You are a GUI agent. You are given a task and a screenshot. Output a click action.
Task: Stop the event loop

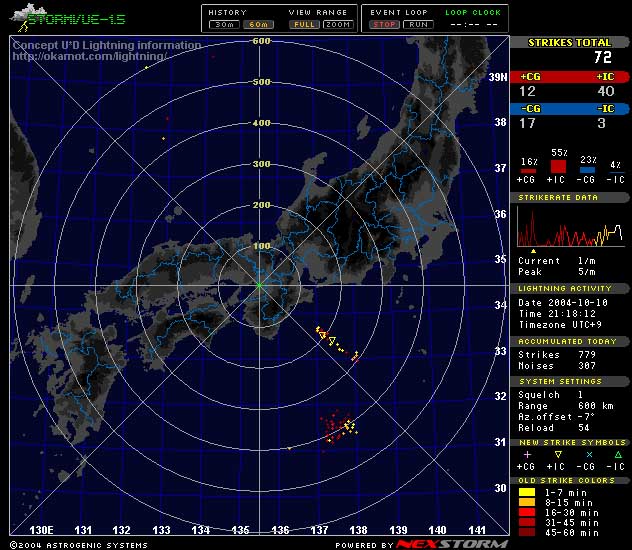(384, 23)
